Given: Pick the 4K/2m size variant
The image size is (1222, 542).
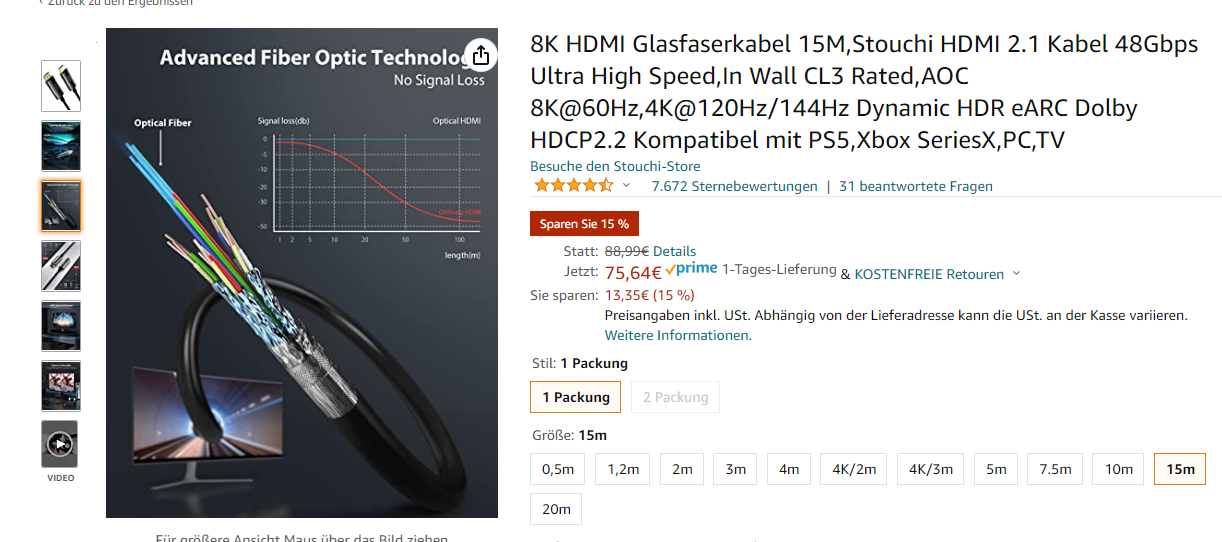Looking at the screenshot, I should click(x=854, y=469).
